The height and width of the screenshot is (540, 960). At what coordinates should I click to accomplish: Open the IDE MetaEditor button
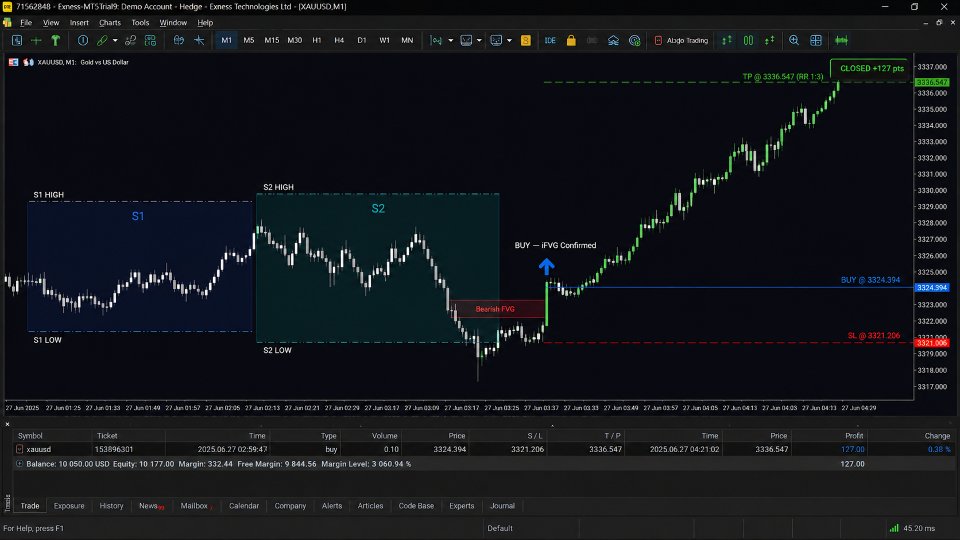click(x=550, y=40)
